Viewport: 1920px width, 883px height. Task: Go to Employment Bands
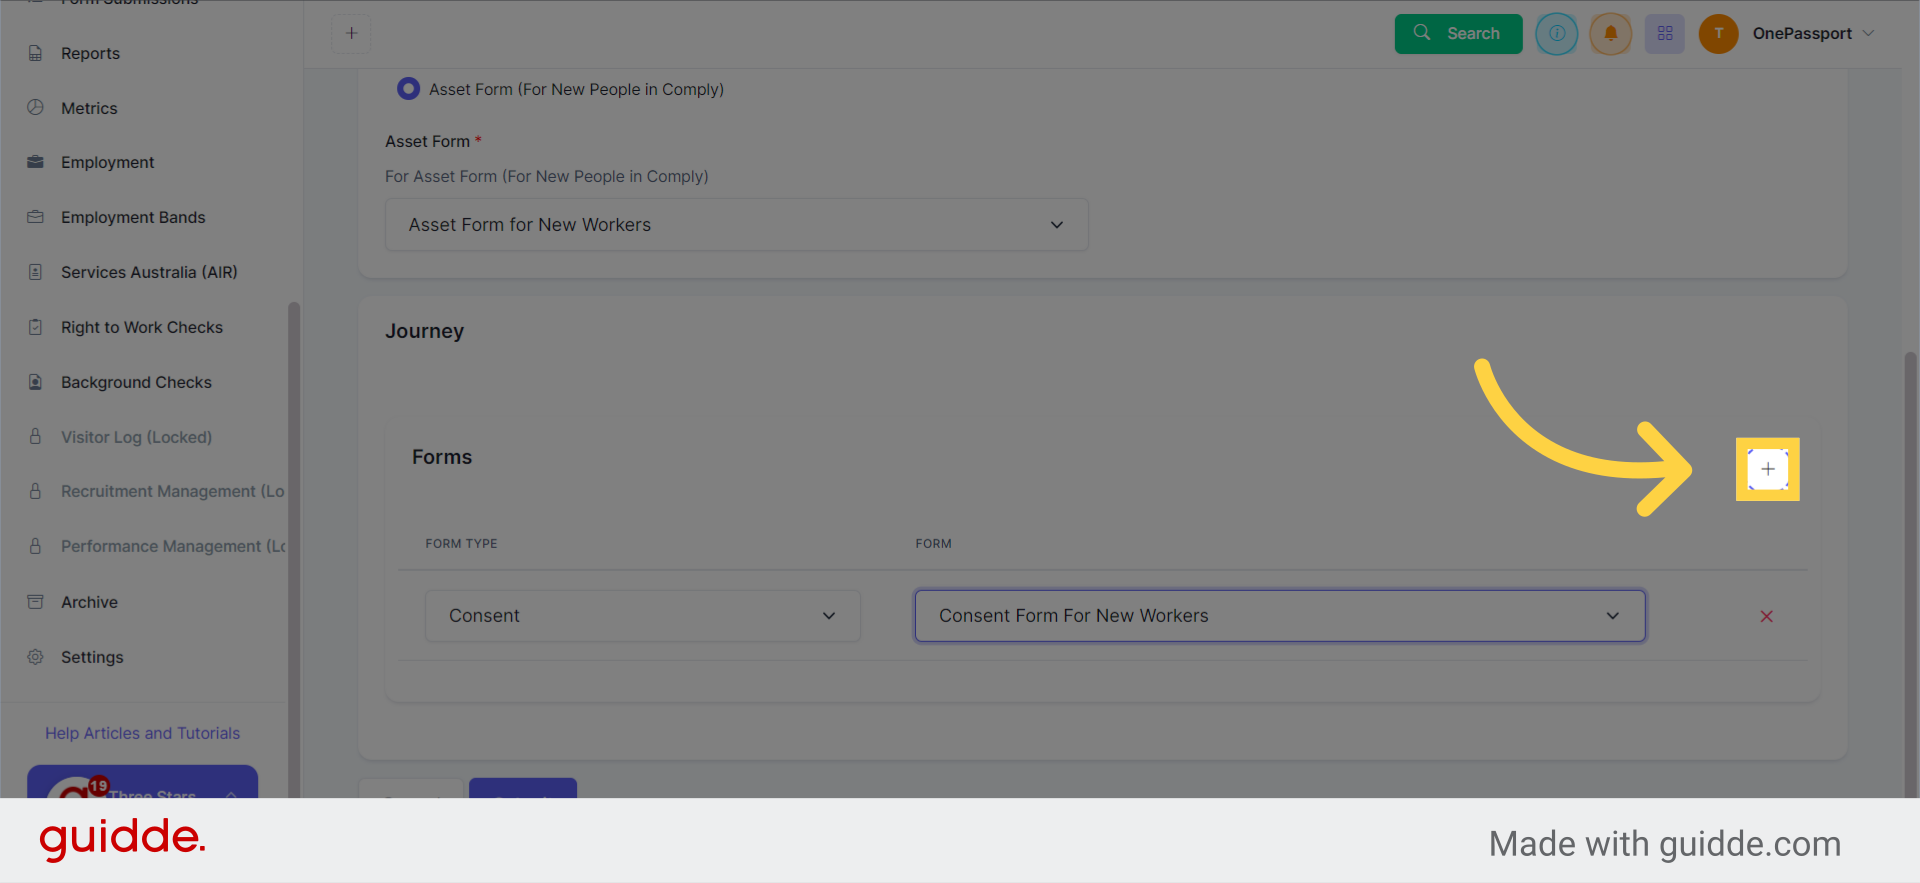[133, 217]
